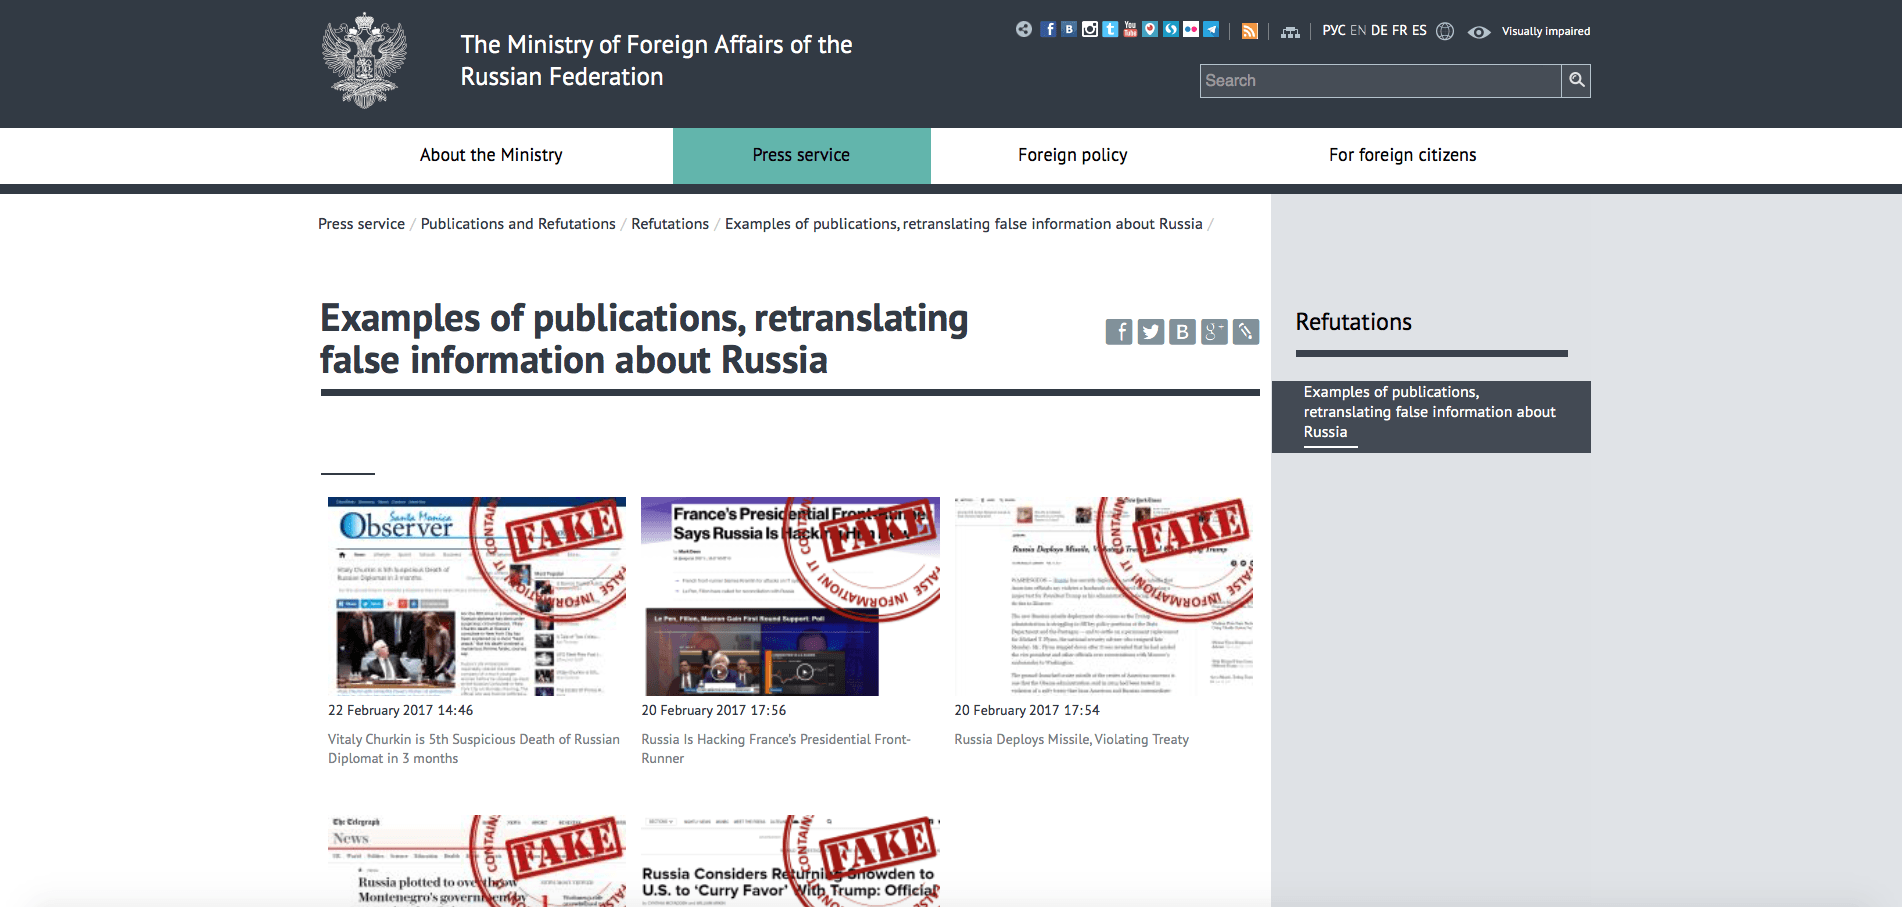Switch language to ES
Image resolution: width=1902 pixels, height=907 pixels.
click(x=1419, y=31)
